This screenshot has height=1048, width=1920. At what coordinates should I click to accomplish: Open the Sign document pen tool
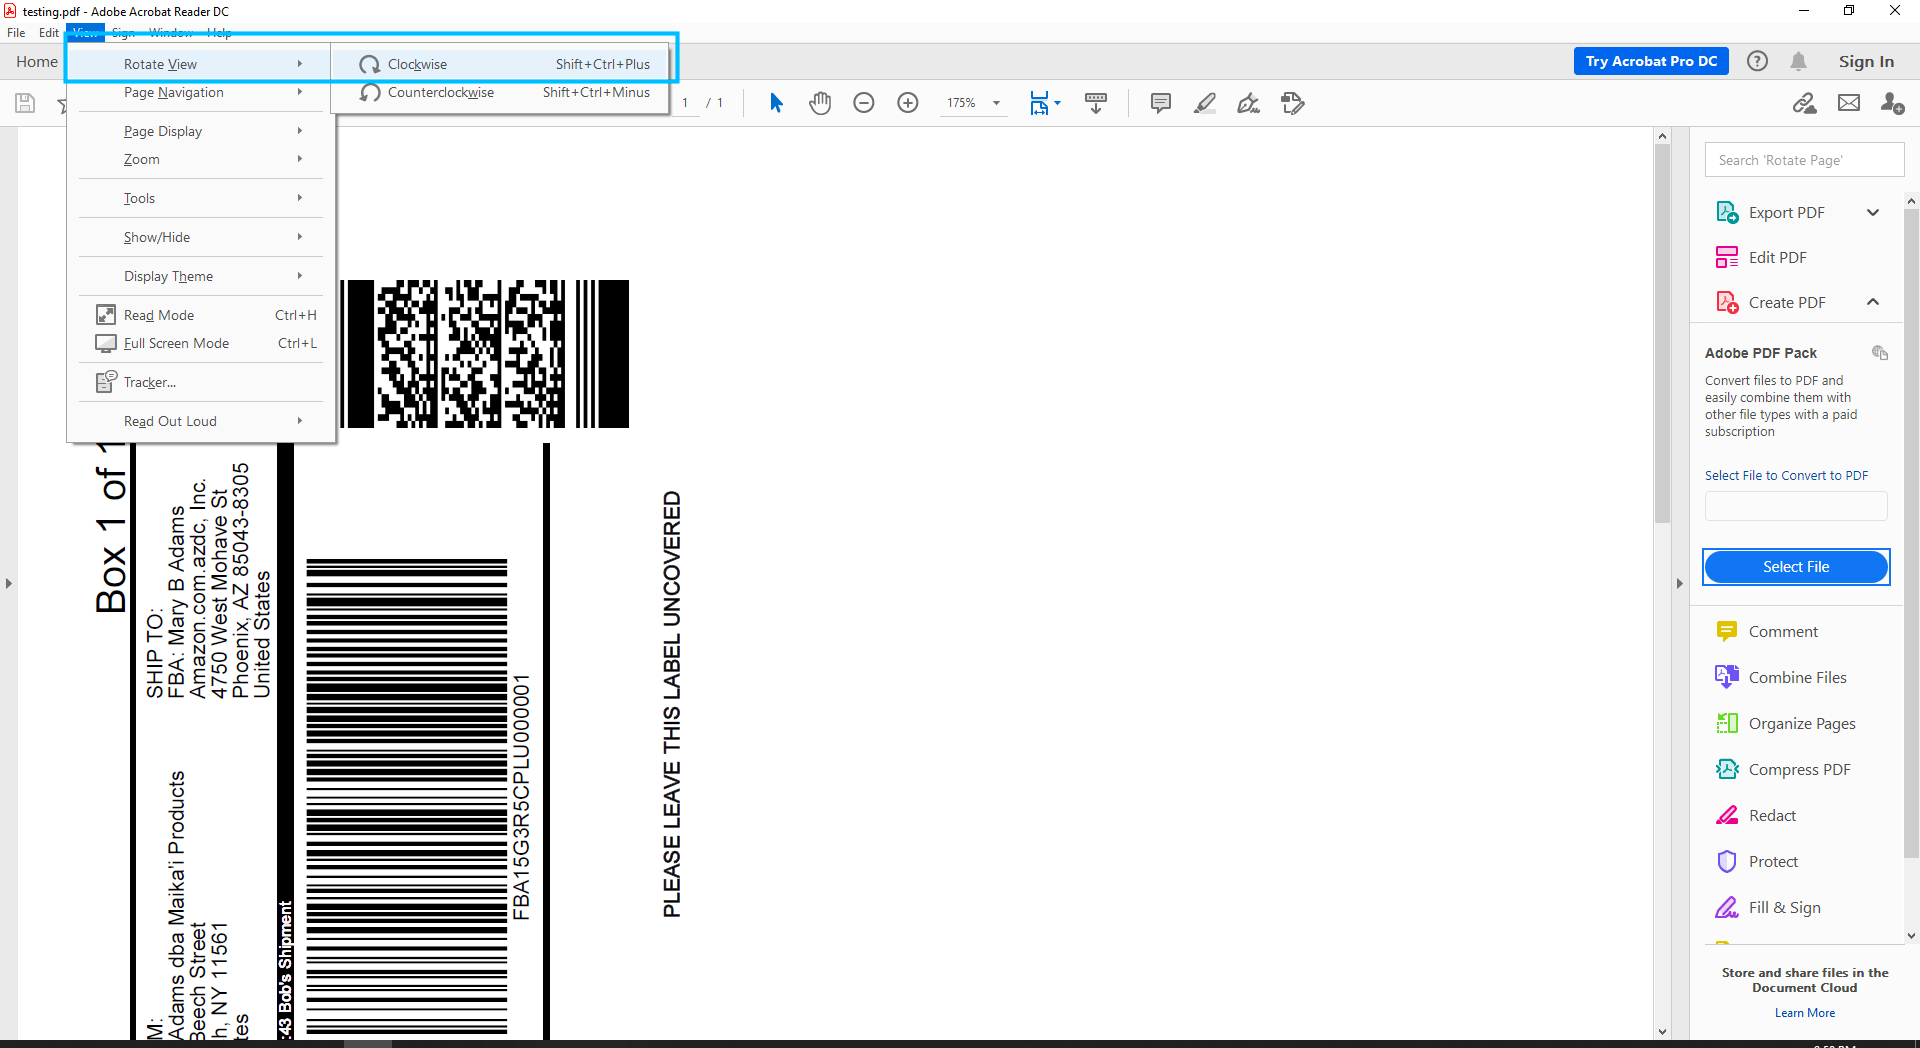[x=1249, y=103]
